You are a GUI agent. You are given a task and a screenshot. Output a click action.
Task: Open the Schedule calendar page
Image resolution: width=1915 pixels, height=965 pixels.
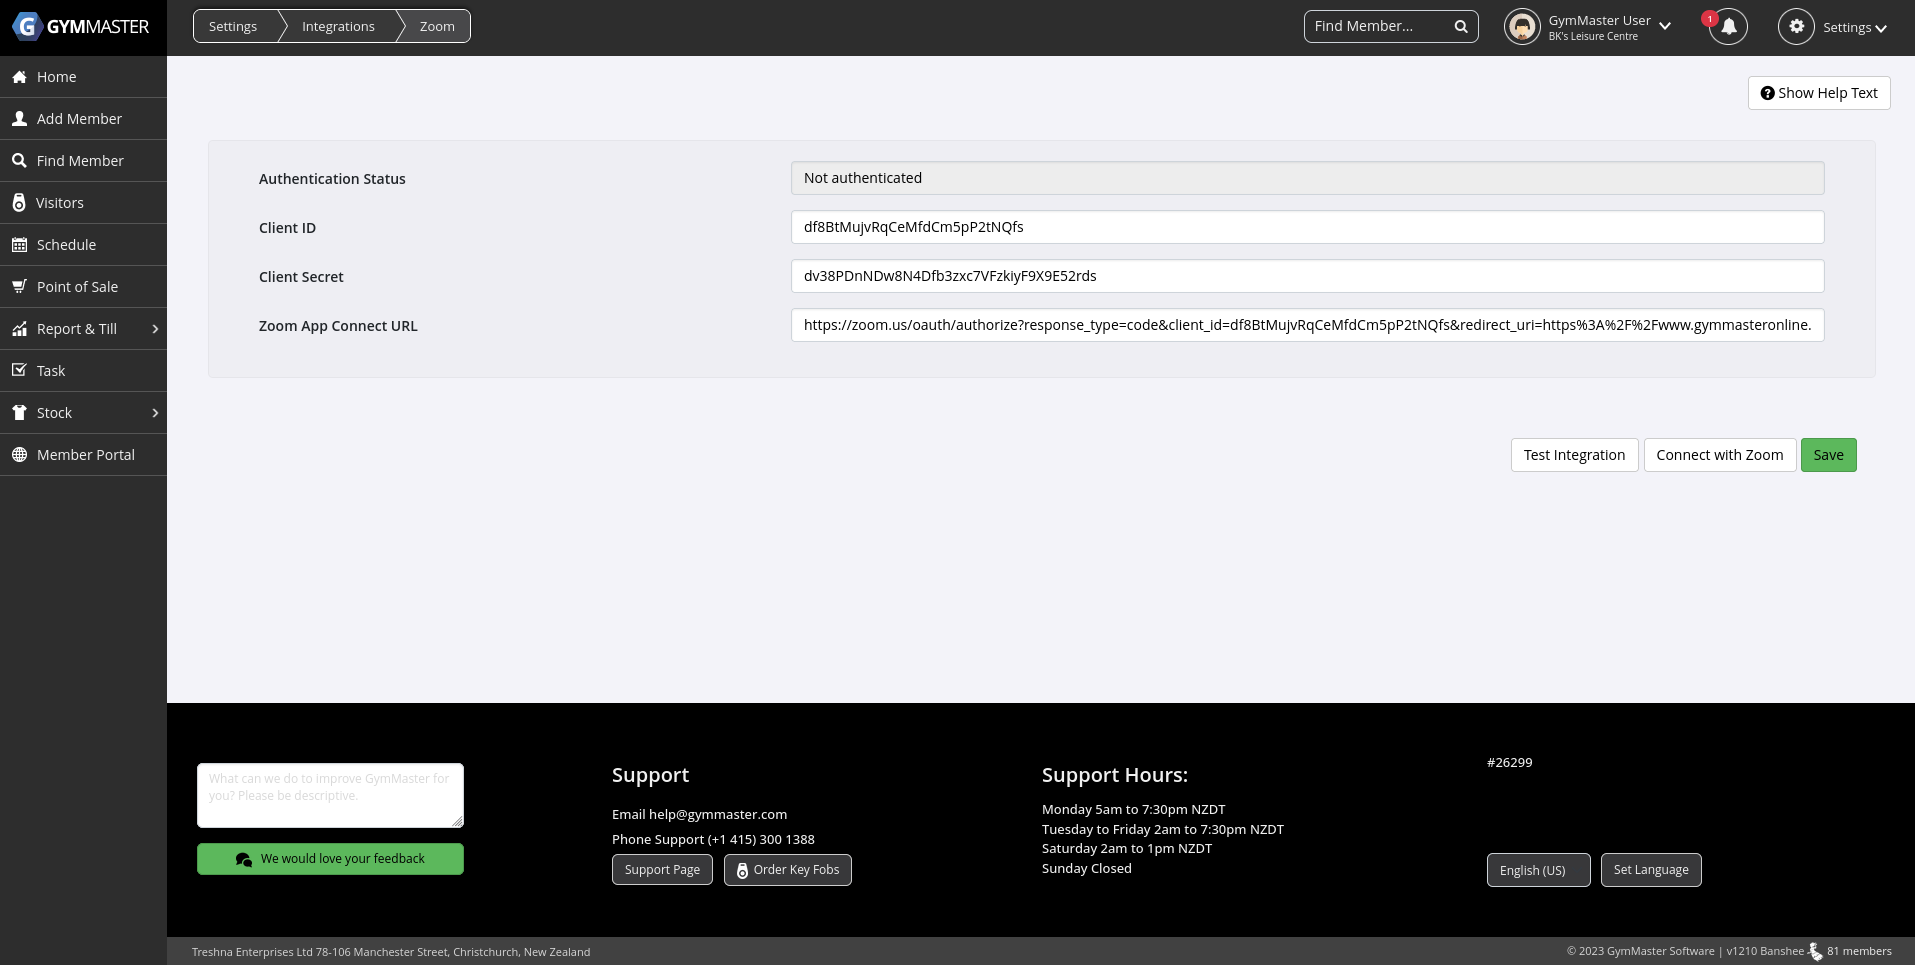click(66, 245)
